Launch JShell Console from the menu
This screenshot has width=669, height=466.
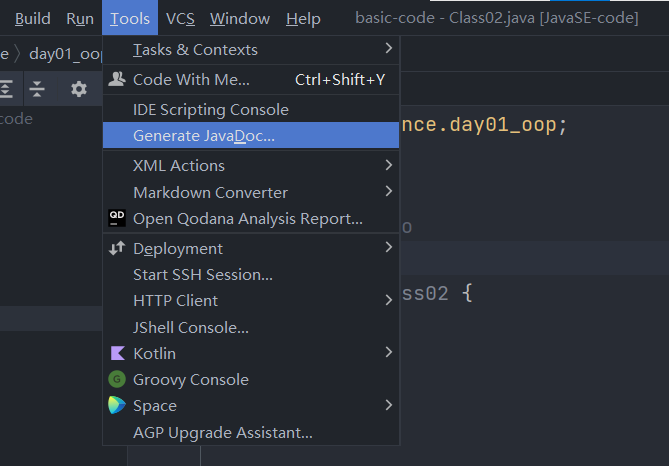pyautogui.click(x=190, y=327)
